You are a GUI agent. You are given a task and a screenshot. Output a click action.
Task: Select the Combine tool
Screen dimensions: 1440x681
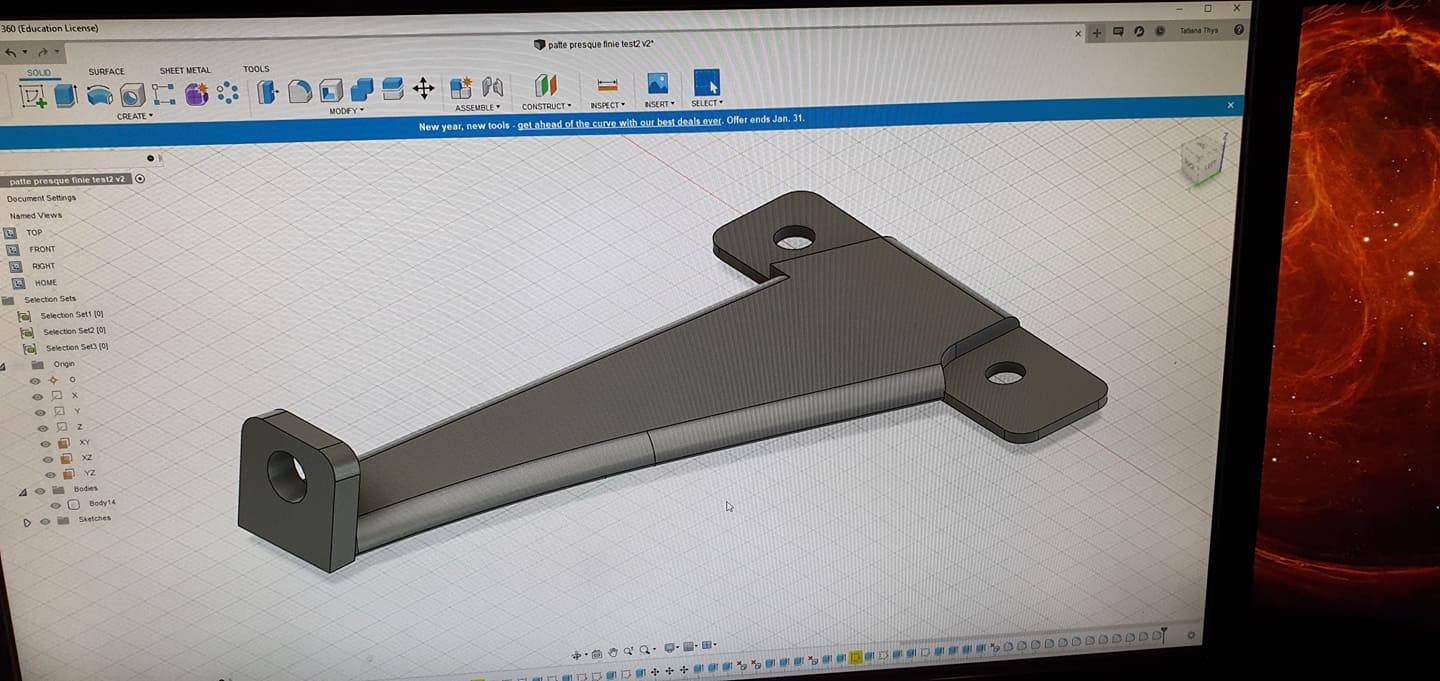(362, 90)
